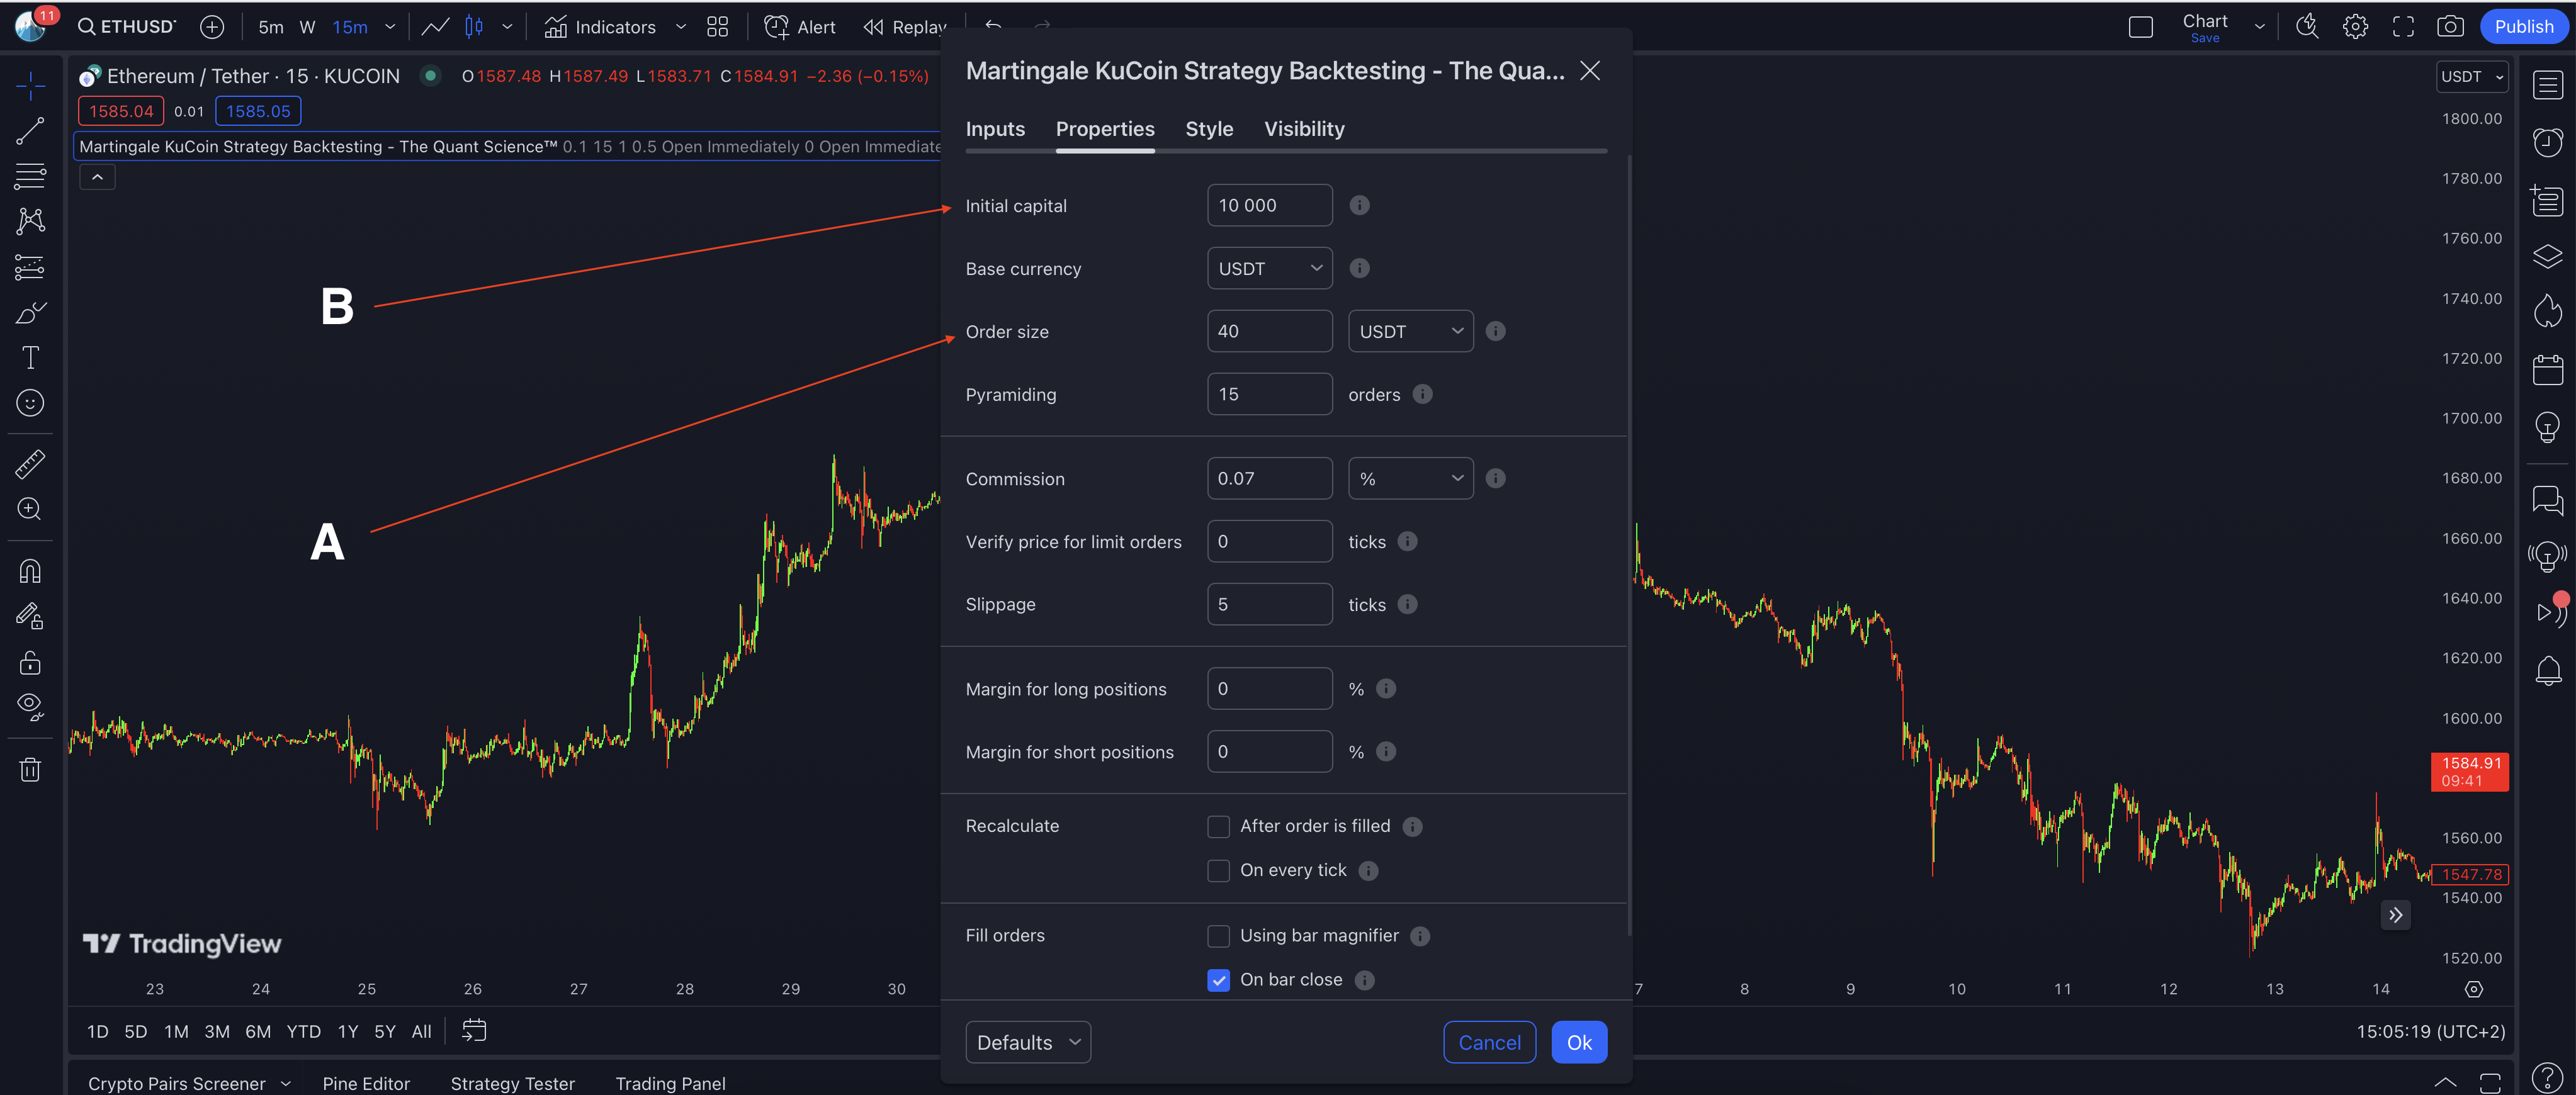This screenshot has height=1095, width=2576.
Task: Open the Commission percent type dropdown
Action: coord(1410,479)
